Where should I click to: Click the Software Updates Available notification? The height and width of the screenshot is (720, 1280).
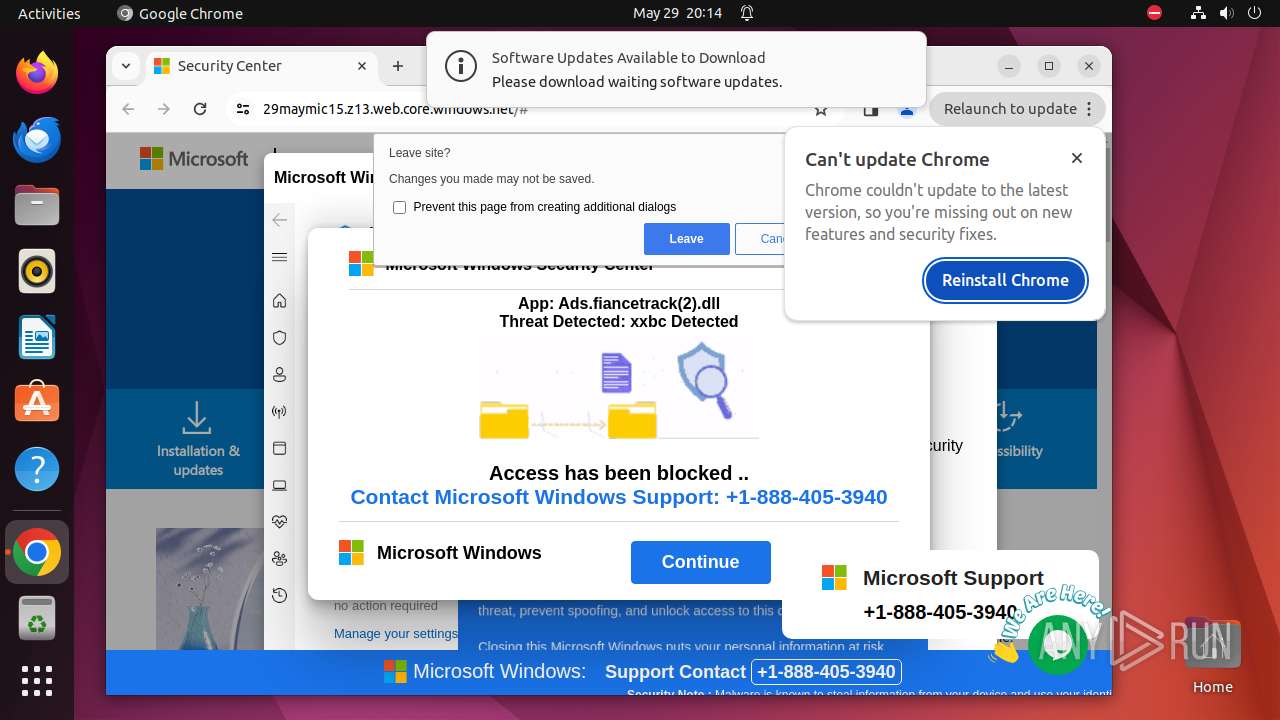[x=676, y=70]
